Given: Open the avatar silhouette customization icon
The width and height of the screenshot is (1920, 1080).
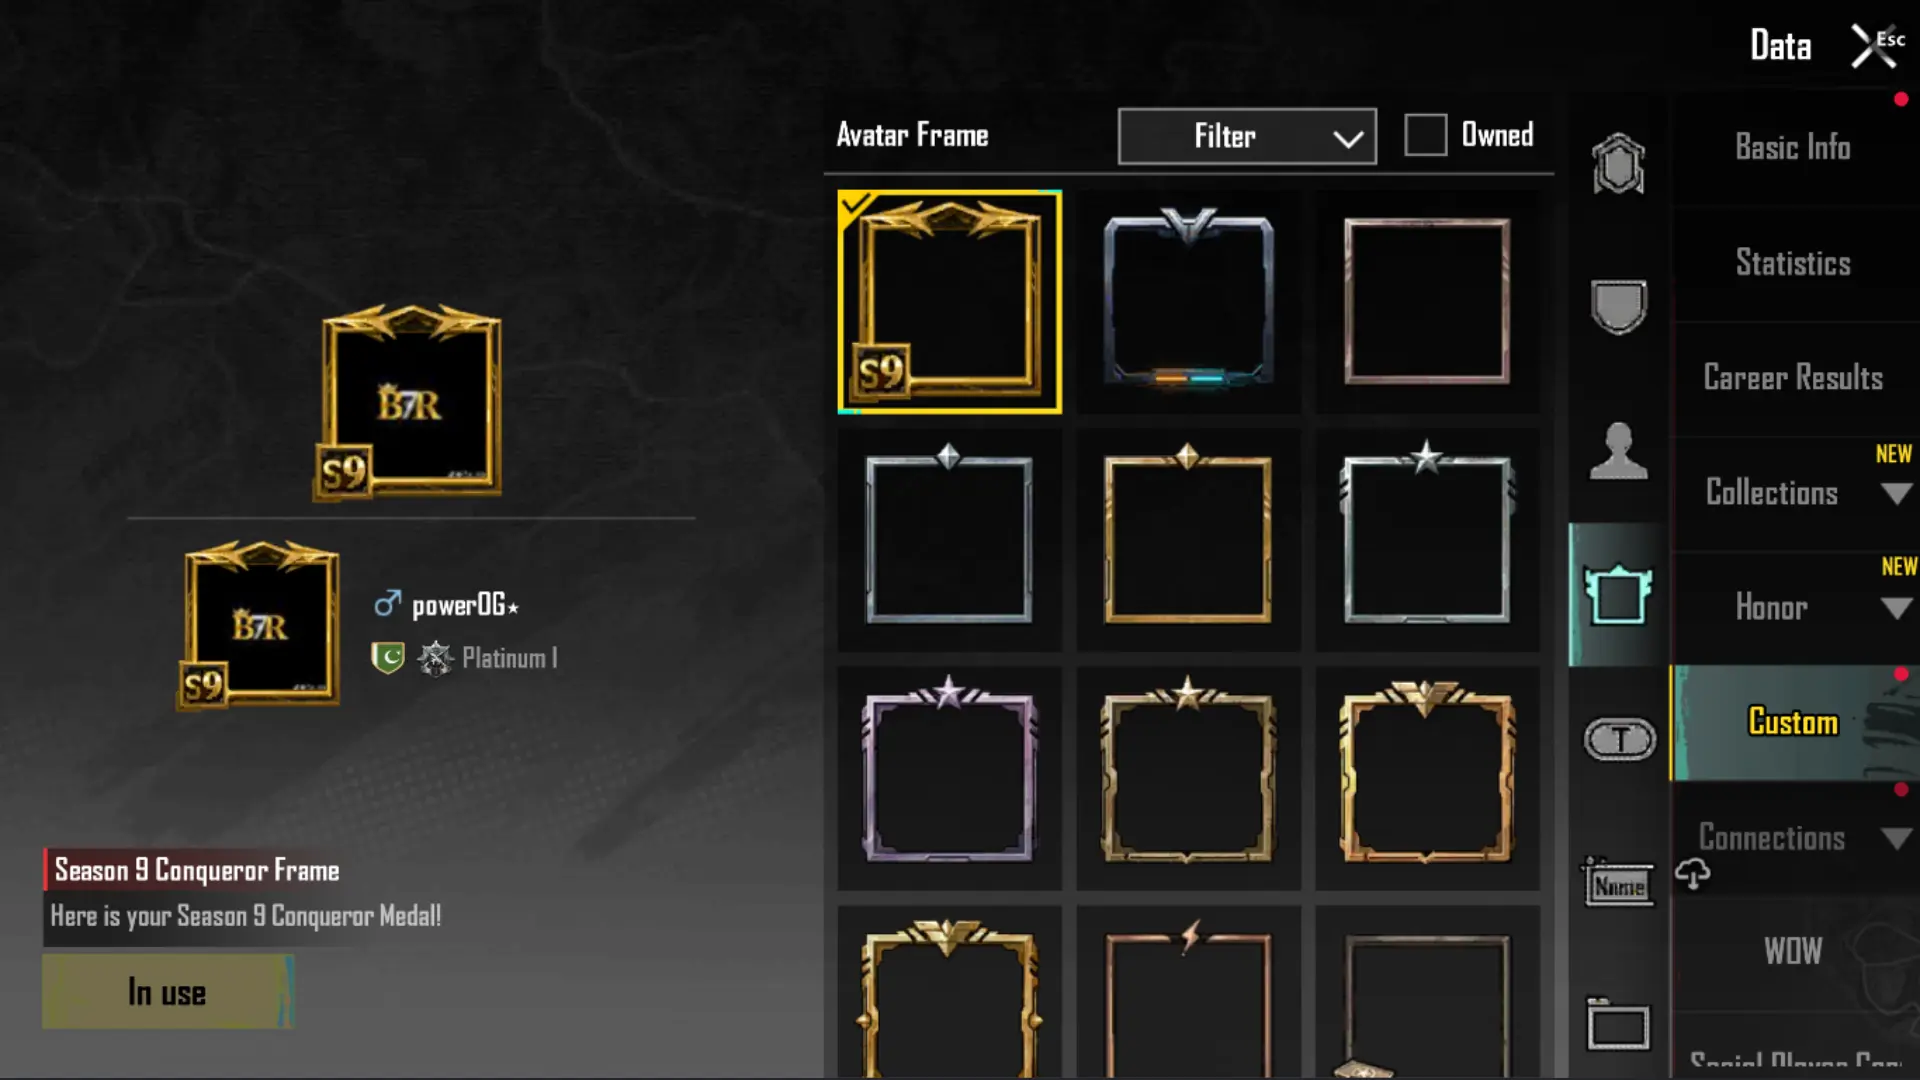Looking at the screenshot, I should (1618, 451).
